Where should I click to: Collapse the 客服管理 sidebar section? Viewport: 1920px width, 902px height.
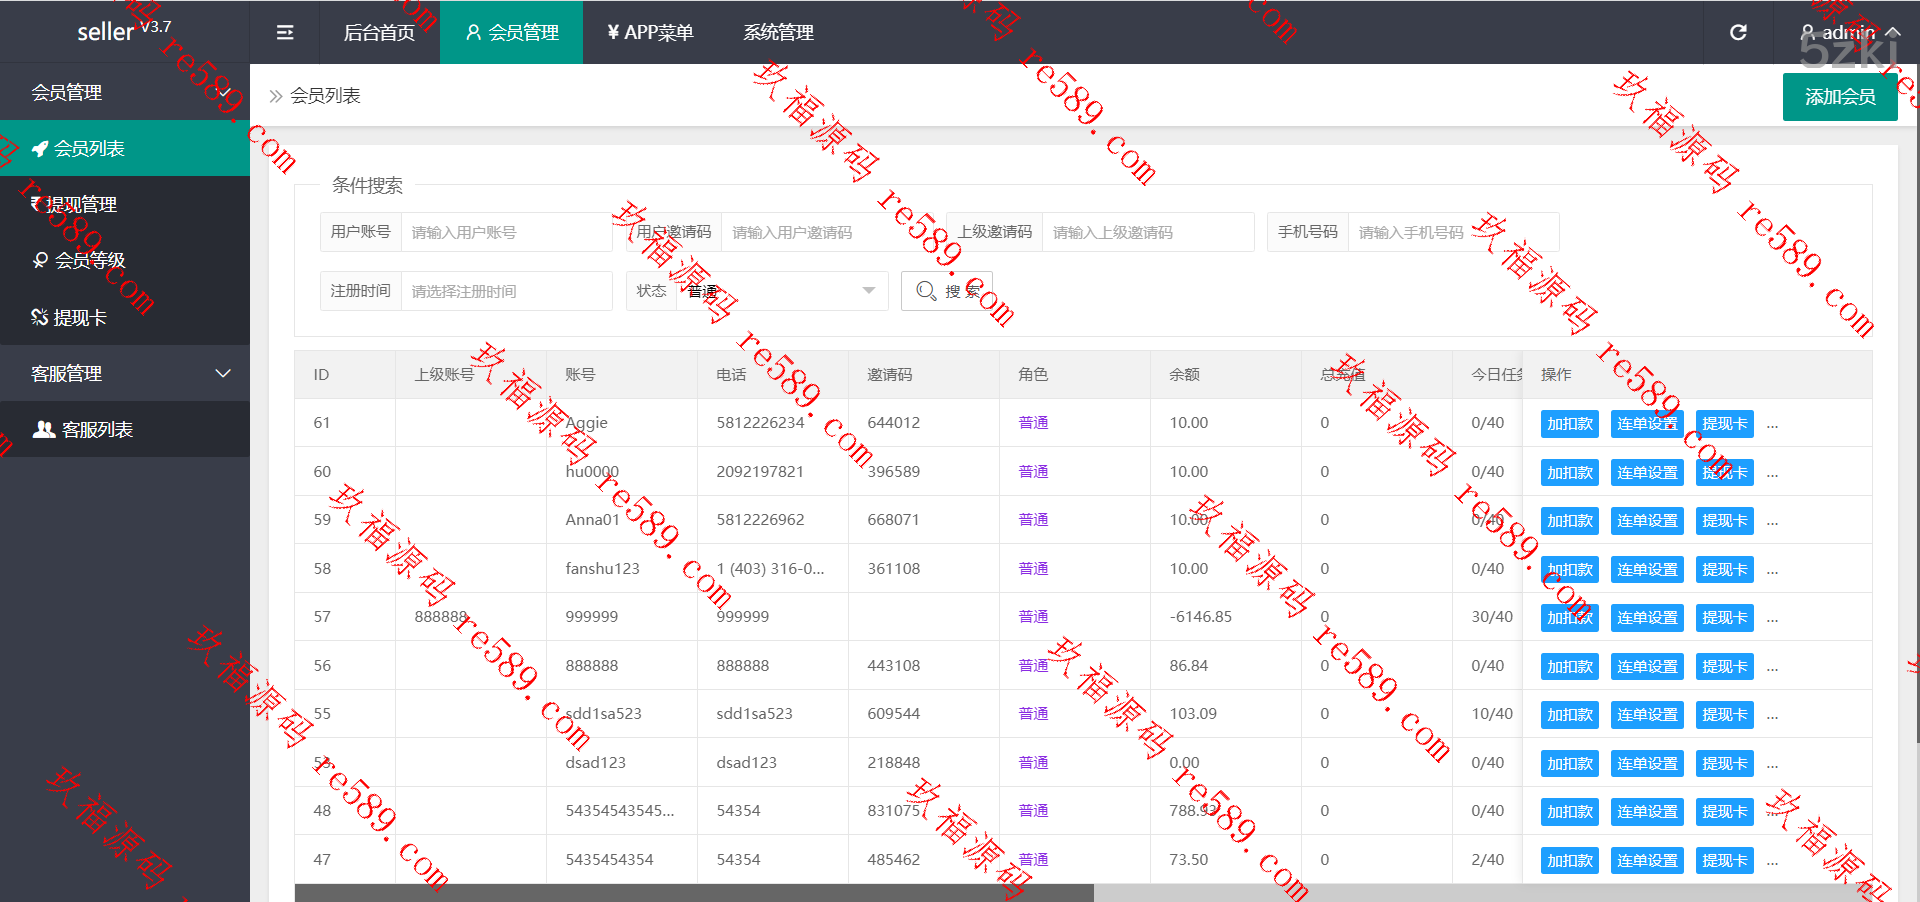223,374
